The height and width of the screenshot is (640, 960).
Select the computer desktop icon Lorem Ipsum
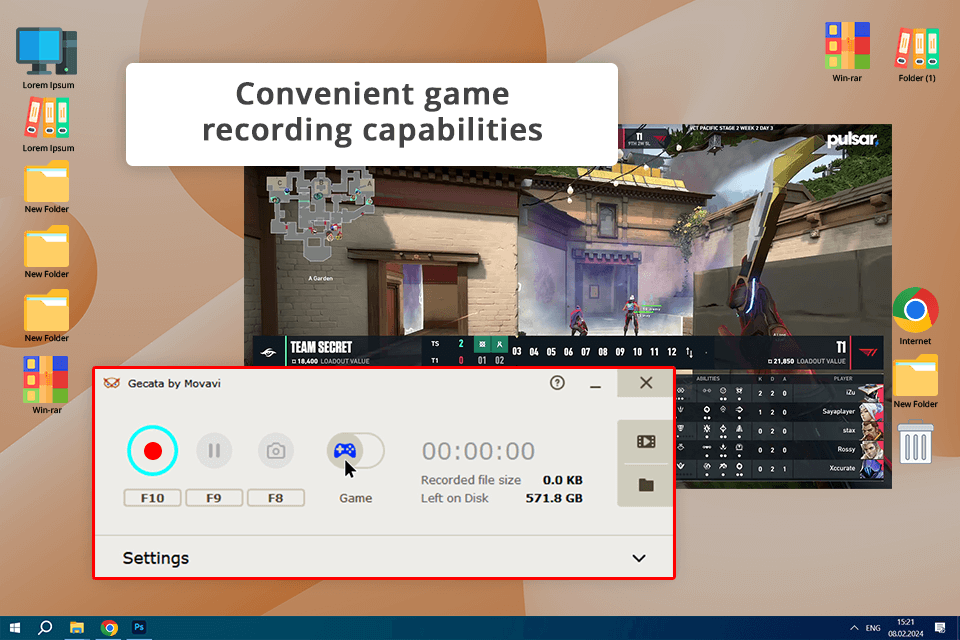coord(47,59)
